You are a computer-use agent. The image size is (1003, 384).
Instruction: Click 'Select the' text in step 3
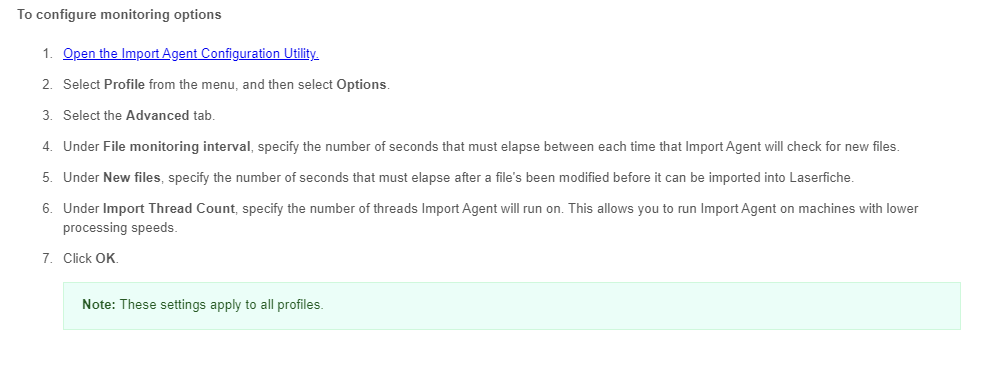tap(92, 116)
